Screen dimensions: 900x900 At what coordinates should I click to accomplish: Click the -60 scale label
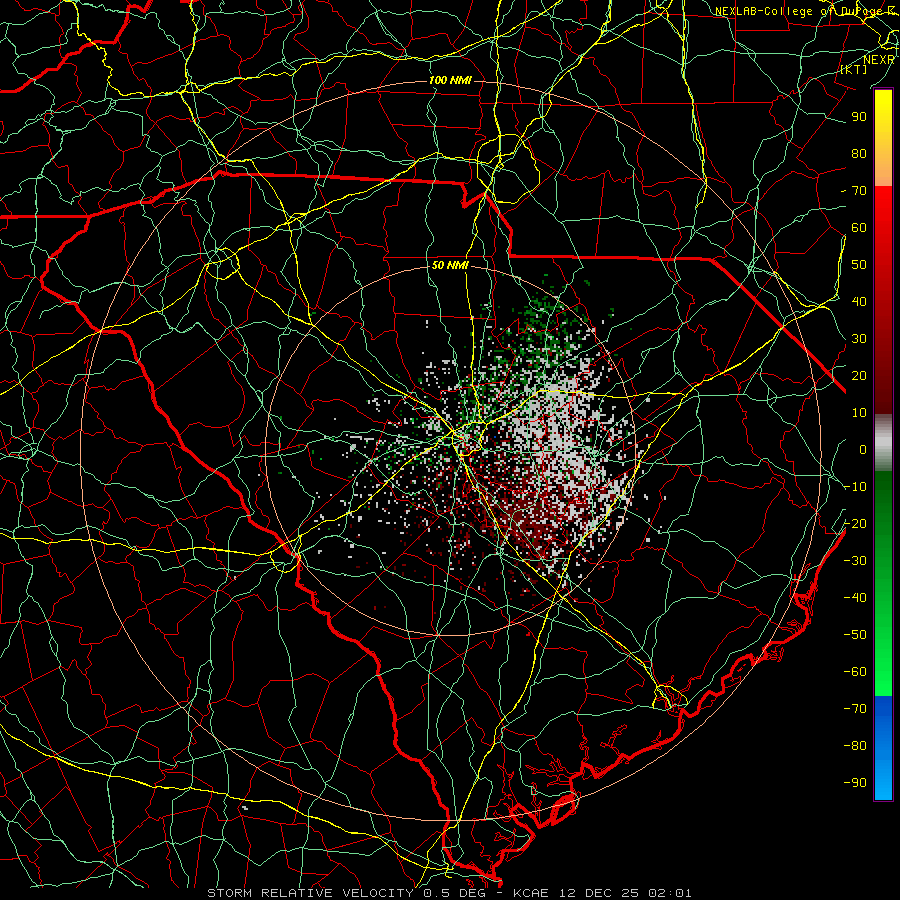click(856, 672)
